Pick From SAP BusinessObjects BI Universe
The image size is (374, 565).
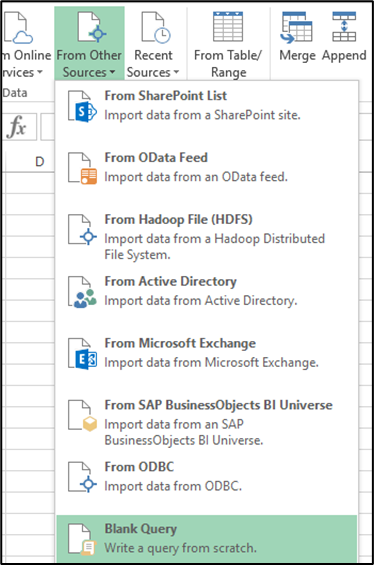tap(207, 423)
